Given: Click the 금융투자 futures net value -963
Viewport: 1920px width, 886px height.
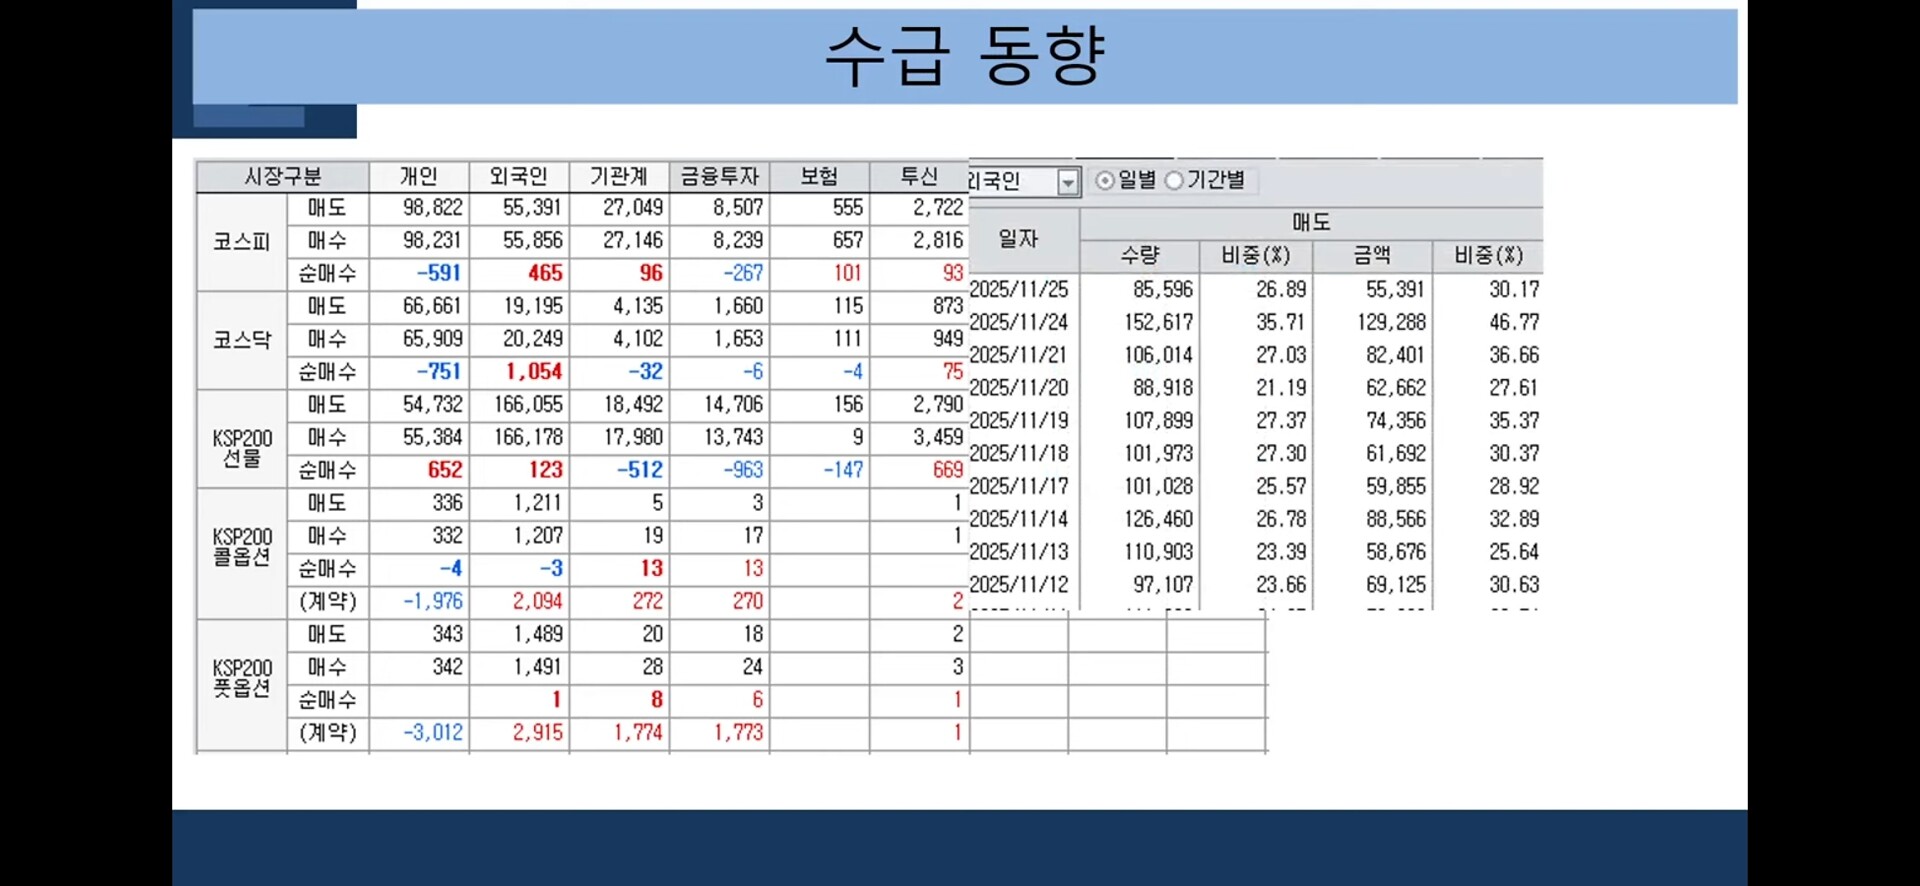Looking at the screenshot, I should coord(743,470).
